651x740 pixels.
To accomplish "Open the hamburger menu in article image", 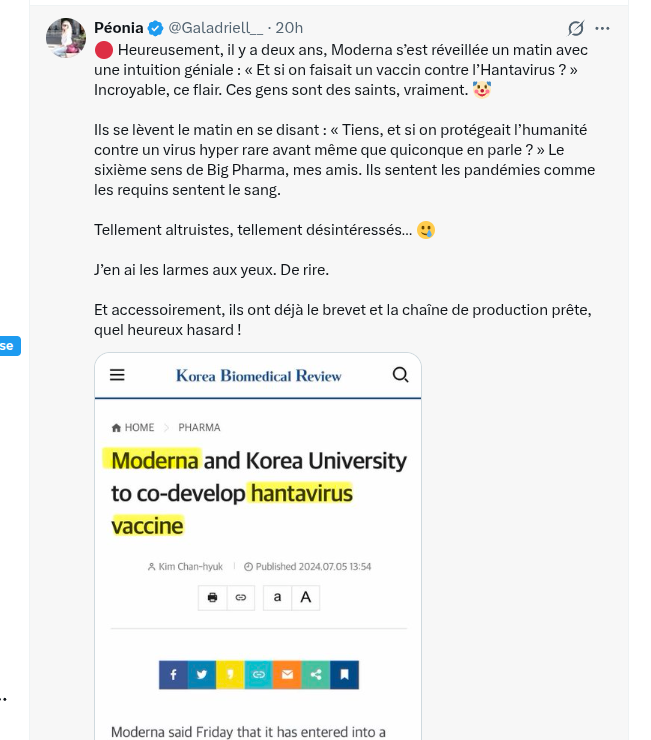I will coord(117,375).
